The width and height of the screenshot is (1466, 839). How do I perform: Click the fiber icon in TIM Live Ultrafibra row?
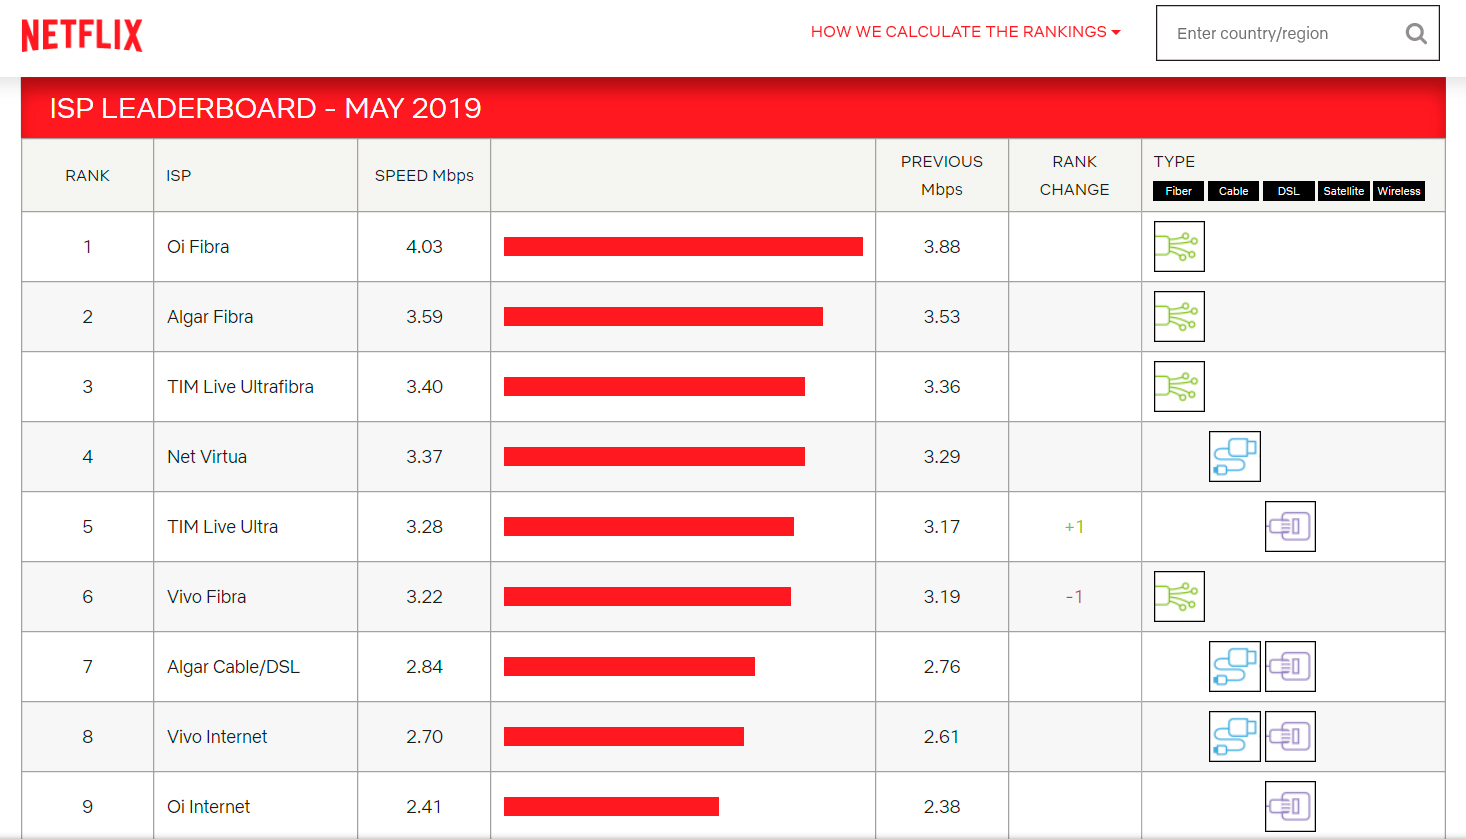point(1179,386)
